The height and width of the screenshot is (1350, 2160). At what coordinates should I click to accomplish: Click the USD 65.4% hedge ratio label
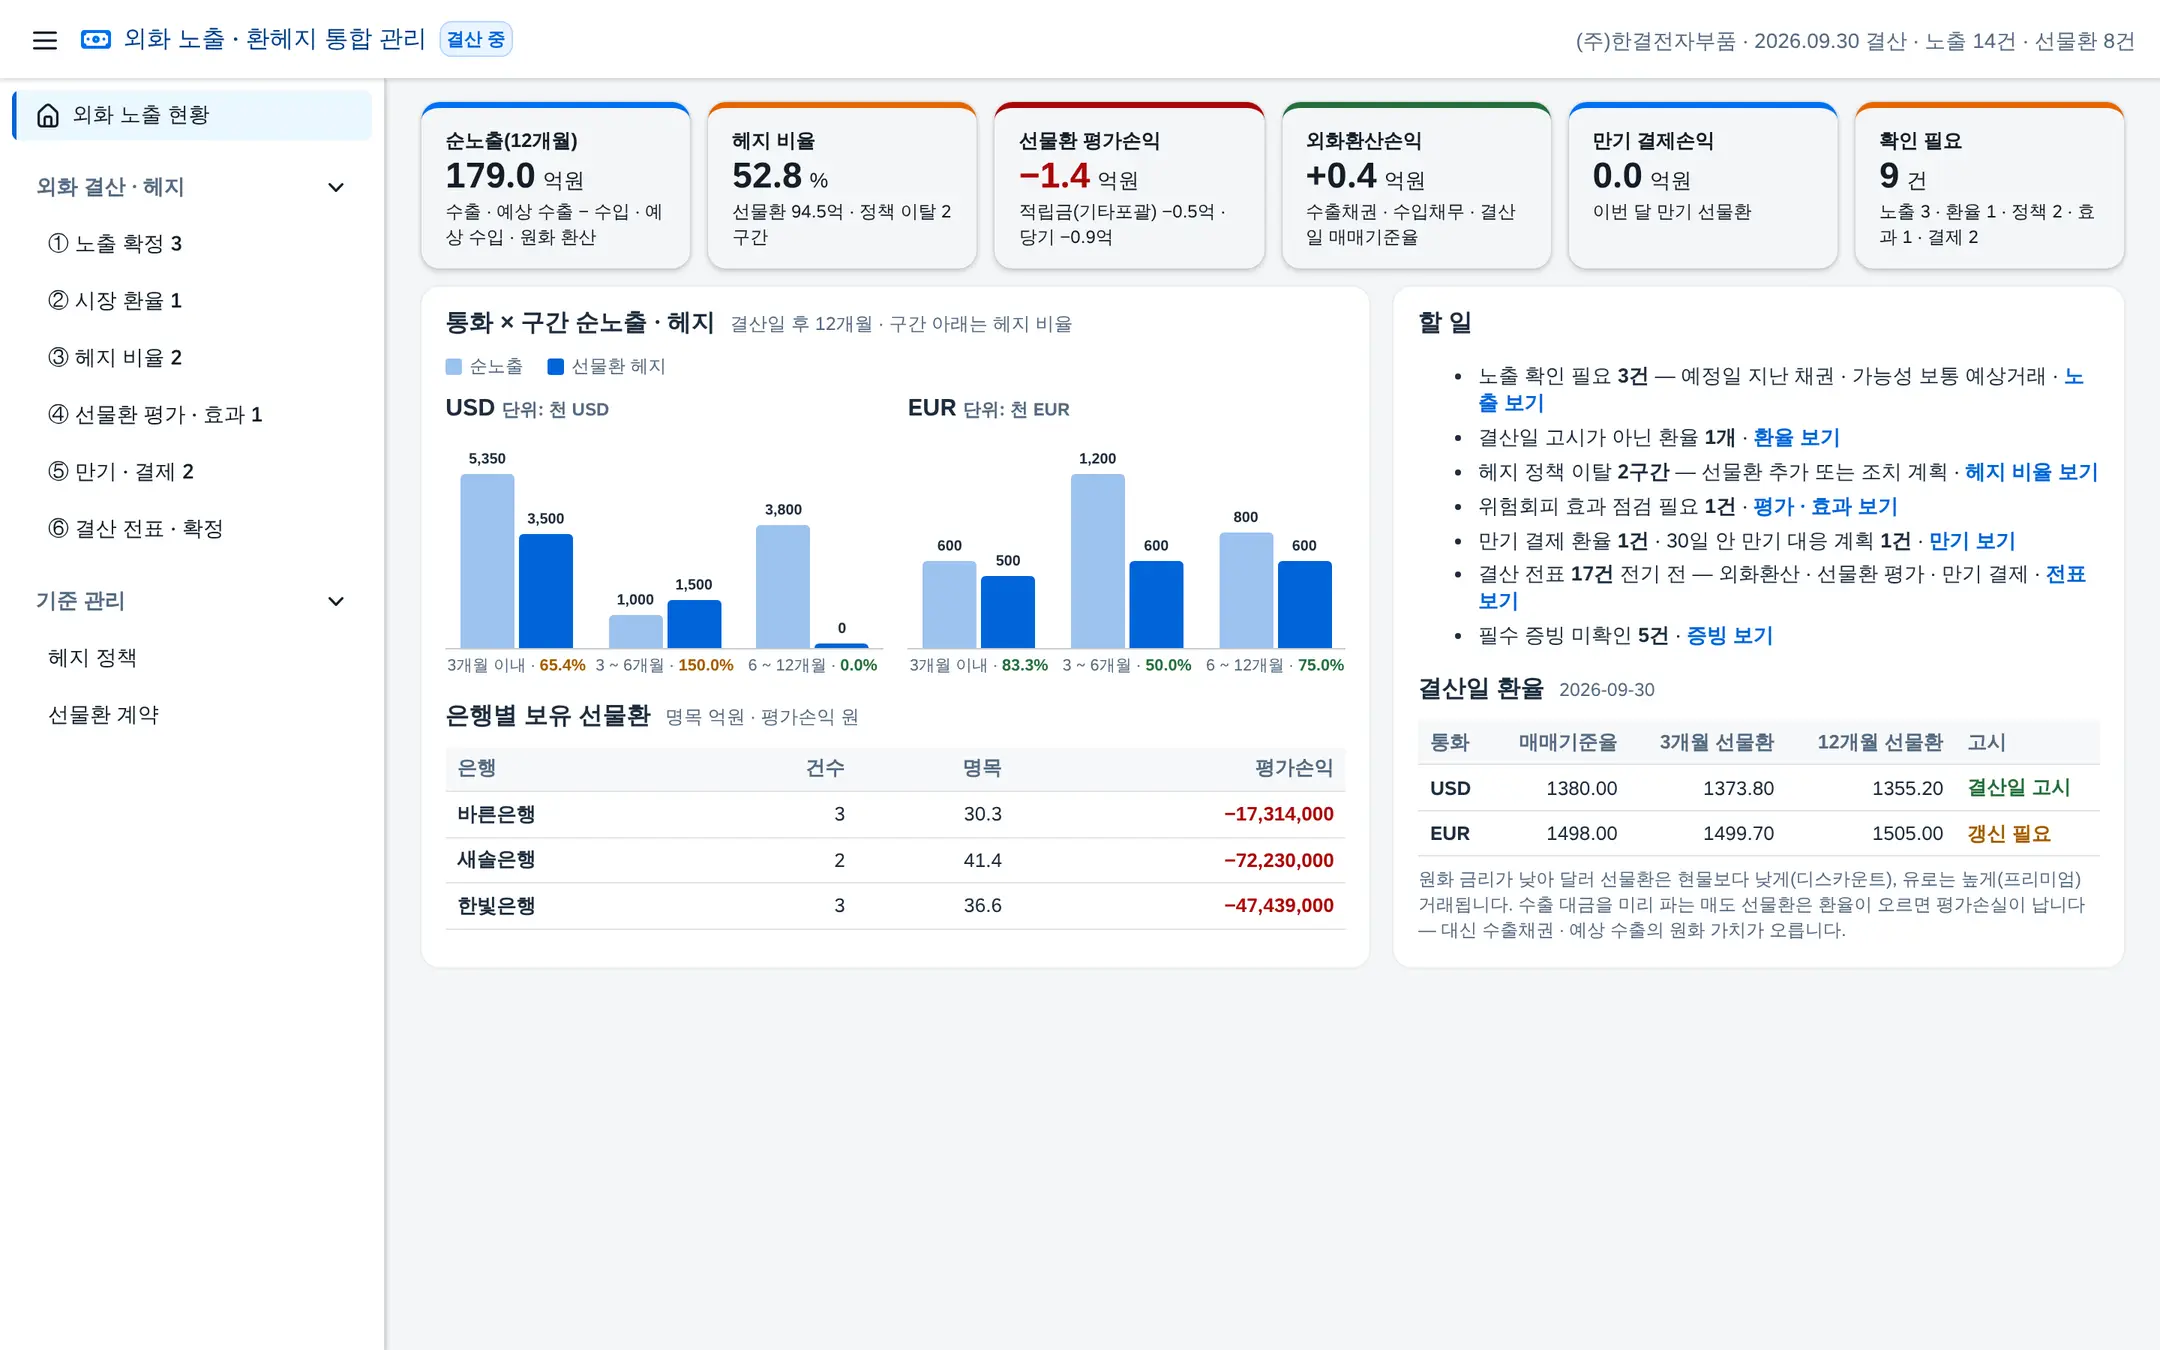[x=562, y=665]
